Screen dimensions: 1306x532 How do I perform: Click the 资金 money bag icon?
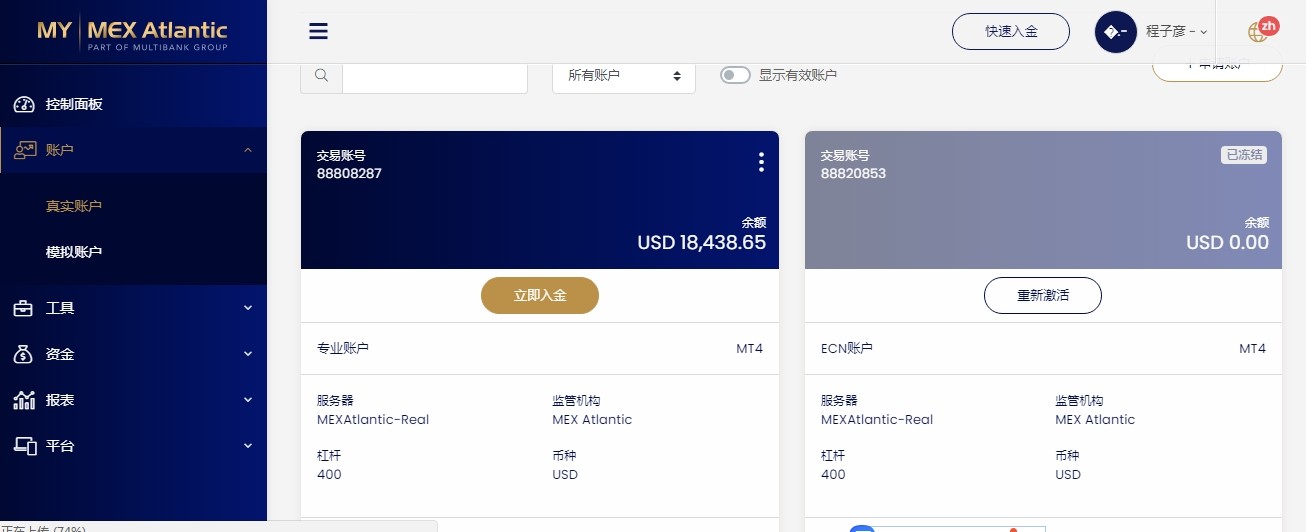tap(24, 354)
